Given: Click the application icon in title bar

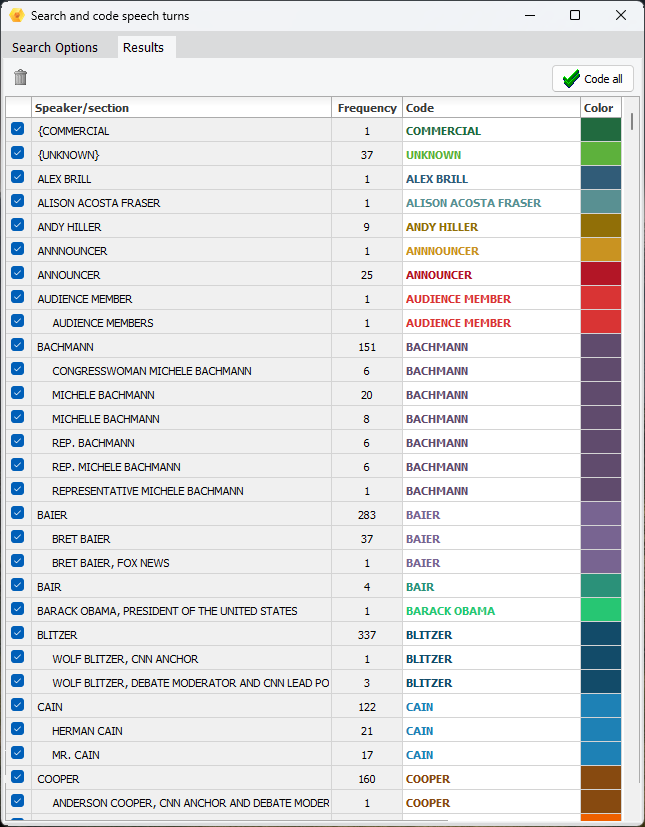Looking at the screenshot, I should tap(17, 16).
